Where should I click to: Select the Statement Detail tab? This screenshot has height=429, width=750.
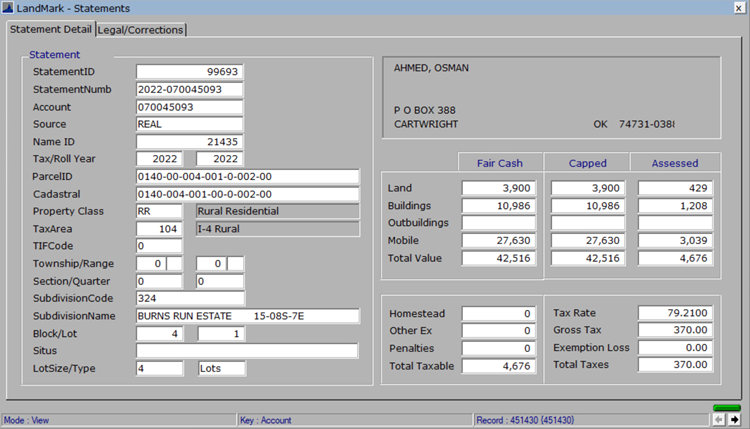tap(51, 29)
